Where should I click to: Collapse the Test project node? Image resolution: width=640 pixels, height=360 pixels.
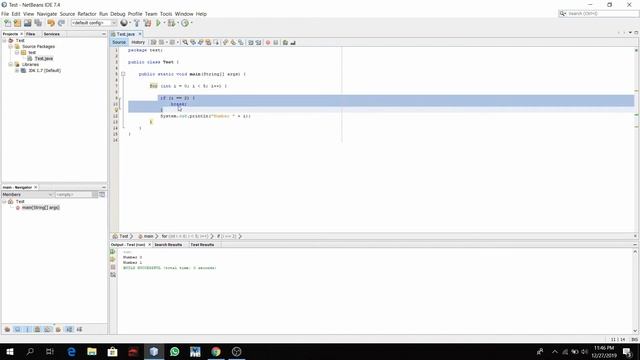pos(4,40)
